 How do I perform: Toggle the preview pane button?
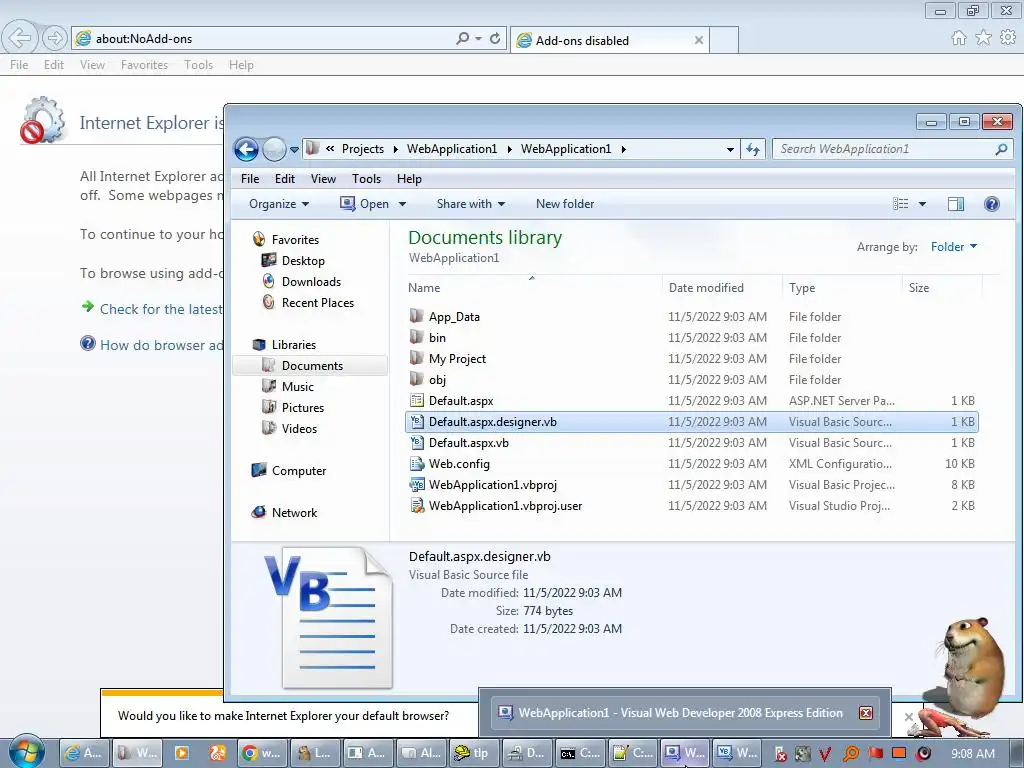pyautogui.click(x=955, y=204)
